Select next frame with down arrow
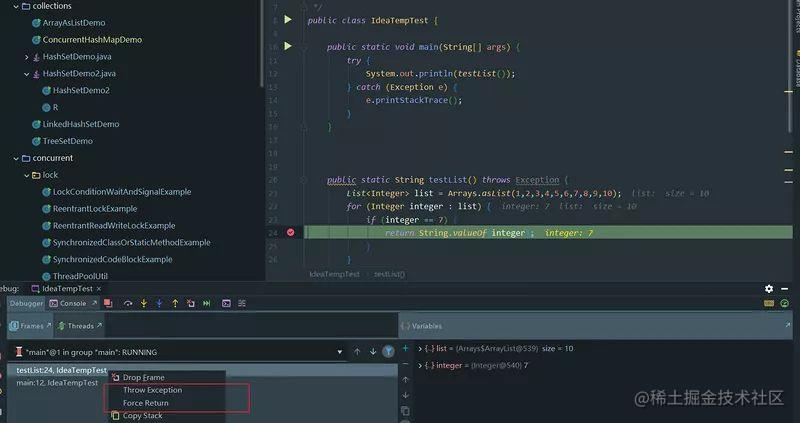 (373, 352)
